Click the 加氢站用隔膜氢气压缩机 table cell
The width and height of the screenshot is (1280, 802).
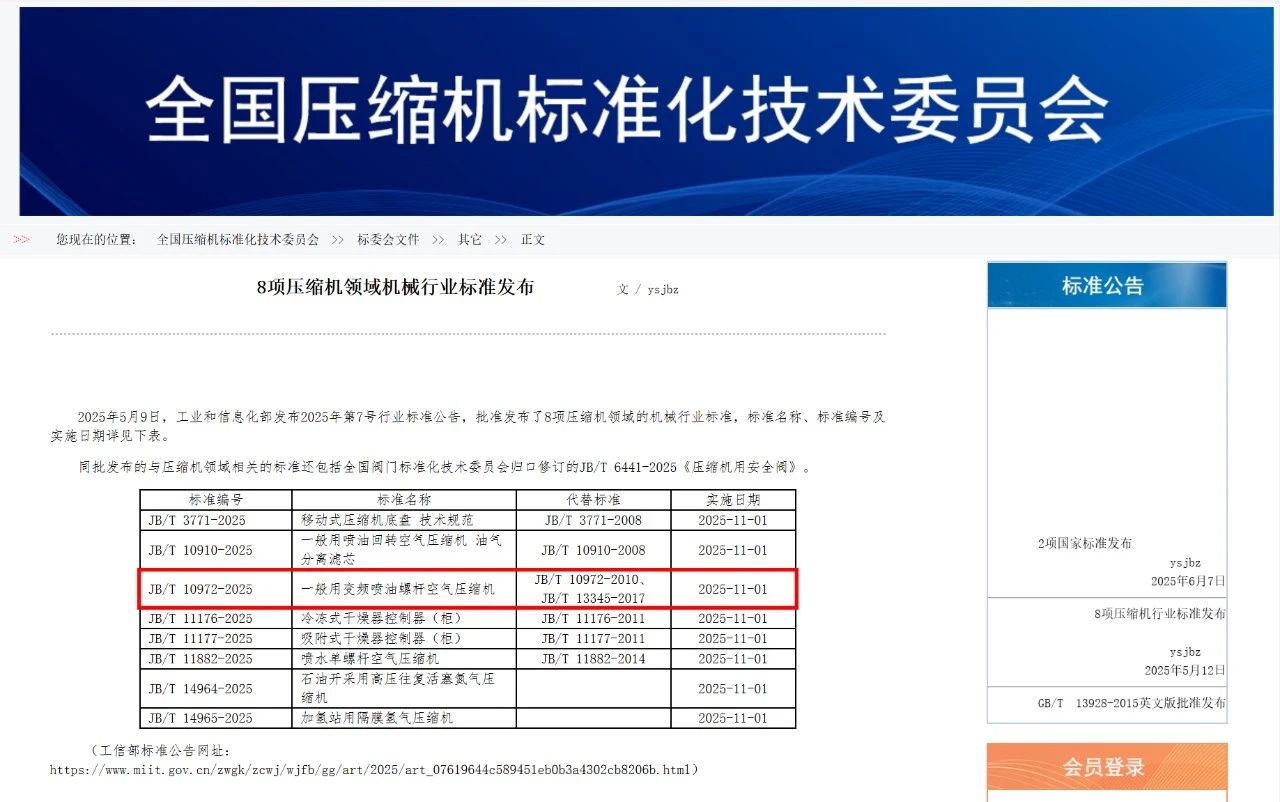(x=377, y=718)
